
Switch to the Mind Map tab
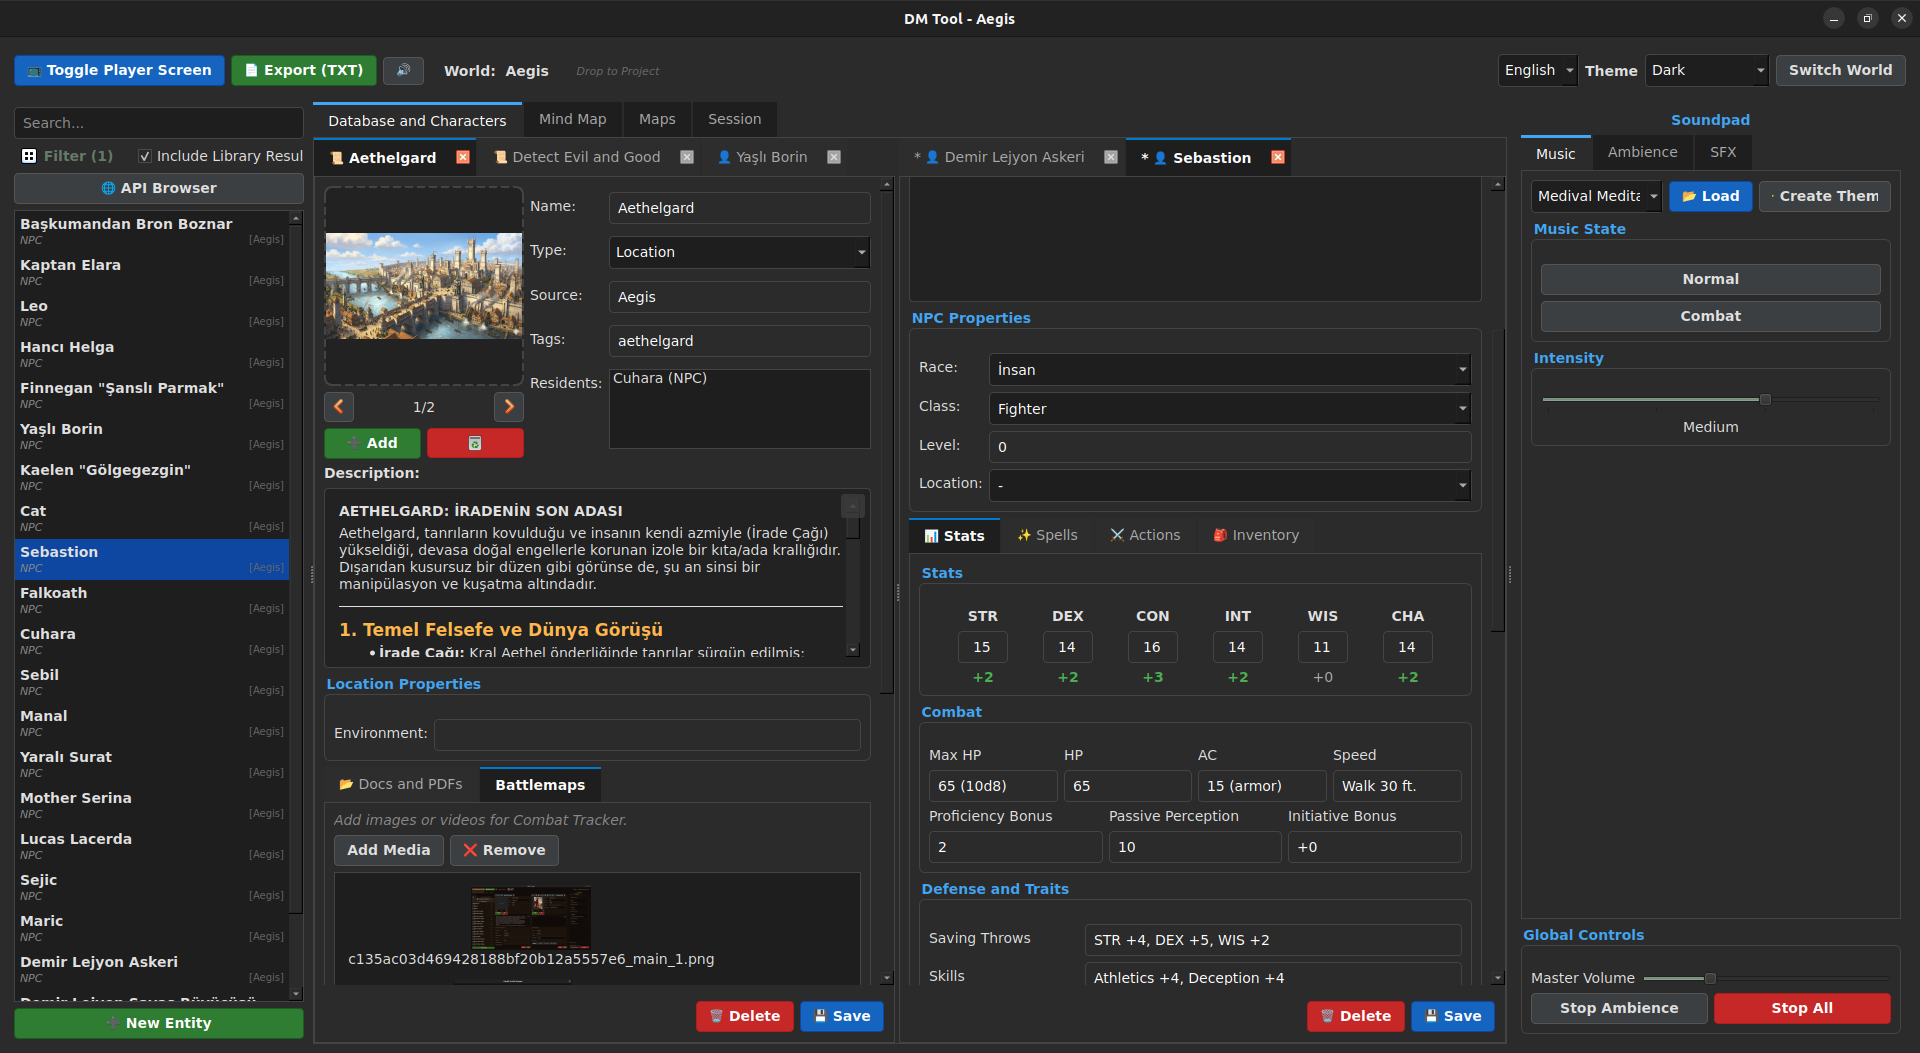pos(572,119)
